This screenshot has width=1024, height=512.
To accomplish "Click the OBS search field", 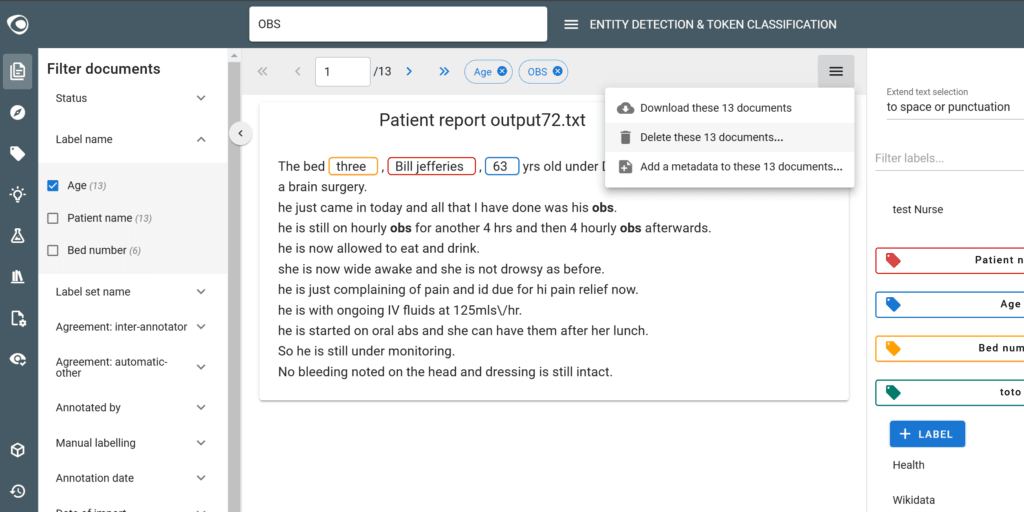I will point(398,24).
